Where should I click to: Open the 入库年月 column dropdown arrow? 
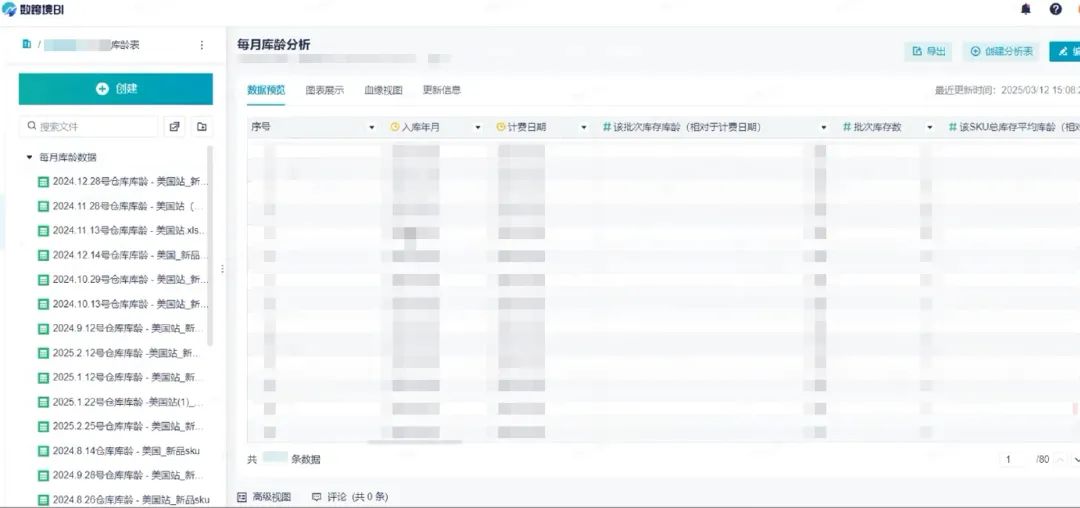coord(477,128)
